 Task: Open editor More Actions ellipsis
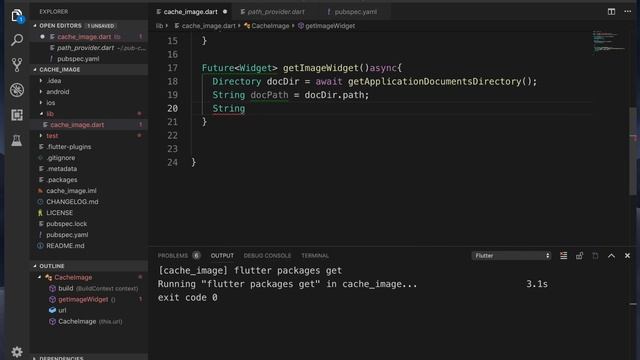tap(627, 11)
